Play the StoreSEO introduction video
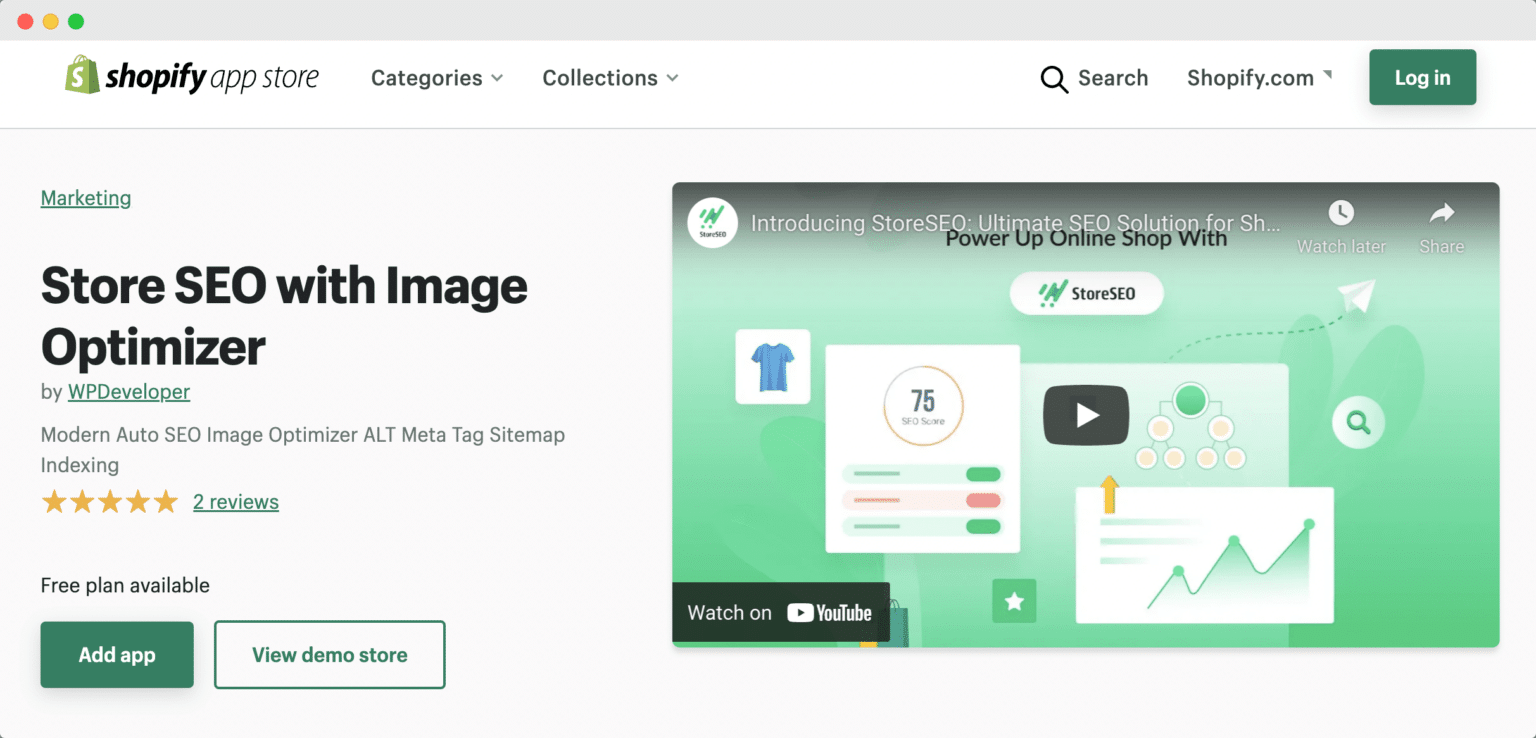Image resolution: width=1536 pixels, height=738 pixels. 1086,414
